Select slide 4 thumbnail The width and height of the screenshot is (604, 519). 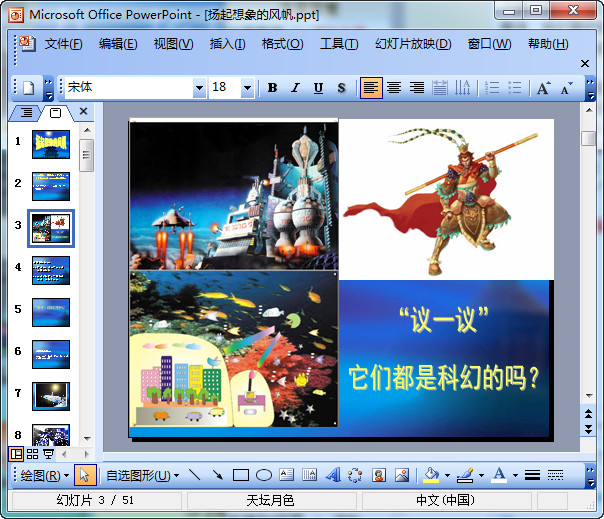[51, 270]
